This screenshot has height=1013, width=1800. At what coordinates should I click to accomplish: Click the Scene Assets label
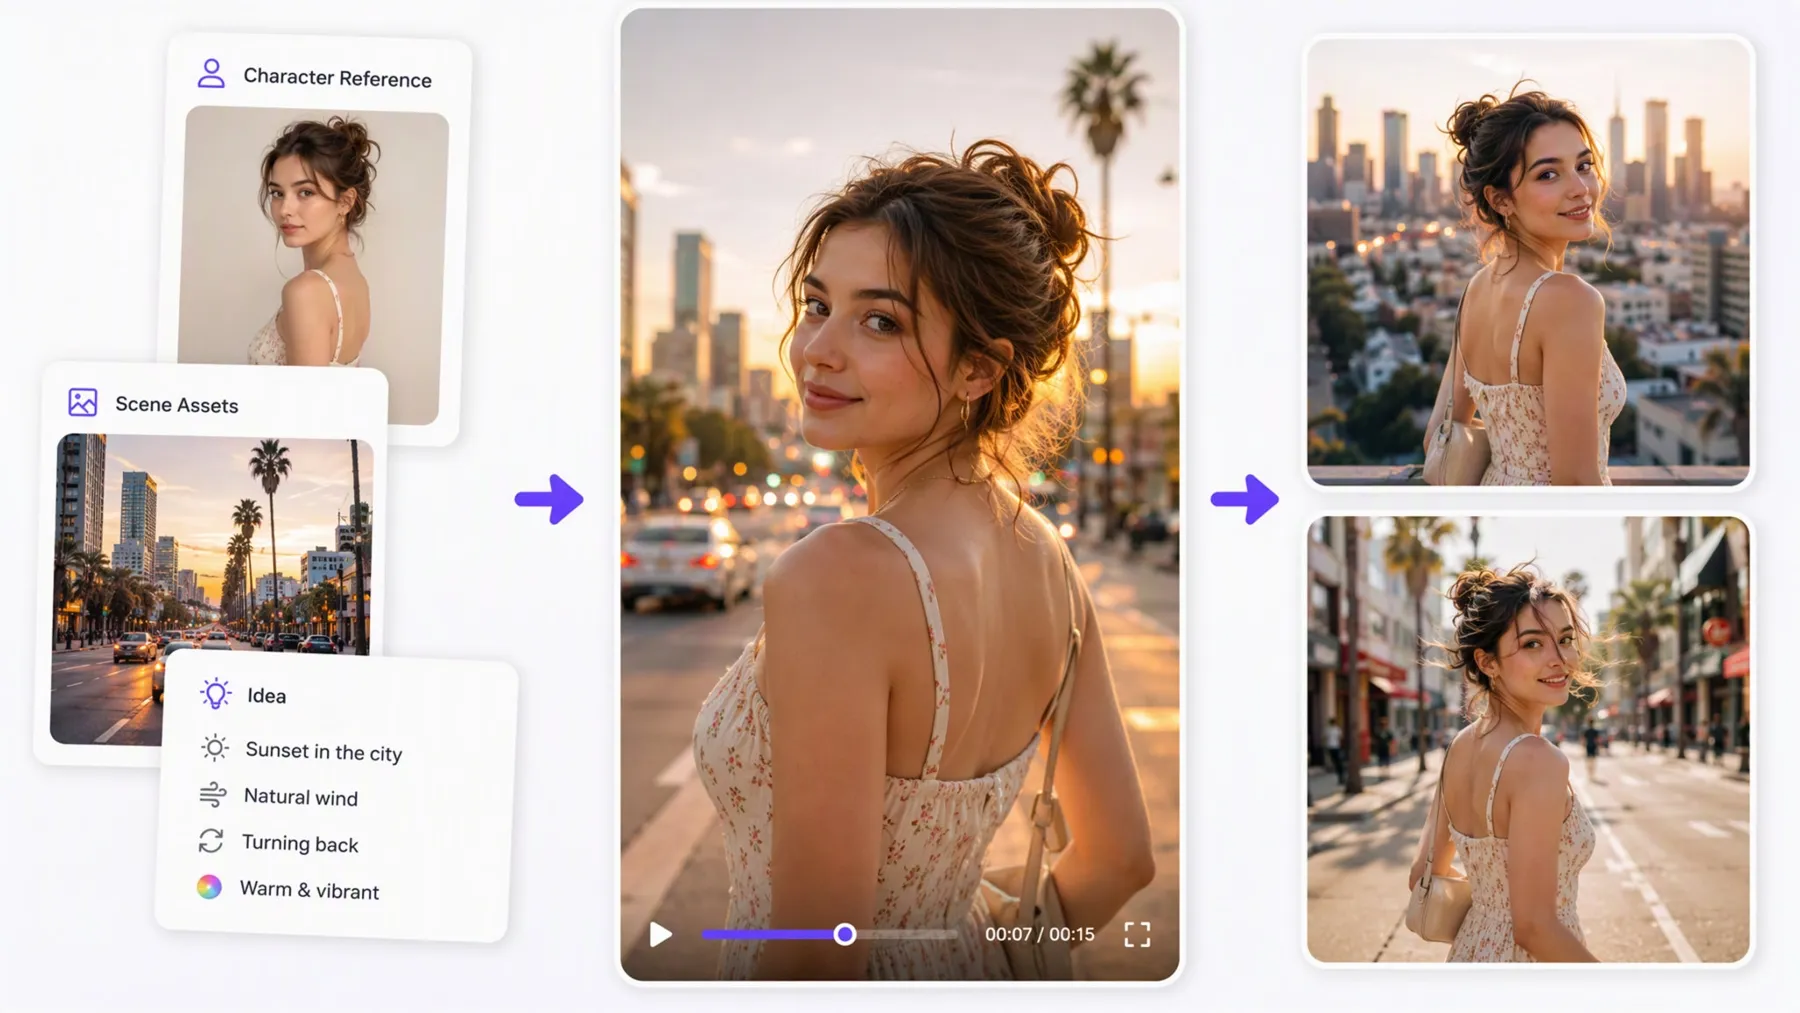pyautogui.click(x=177, y=404)
